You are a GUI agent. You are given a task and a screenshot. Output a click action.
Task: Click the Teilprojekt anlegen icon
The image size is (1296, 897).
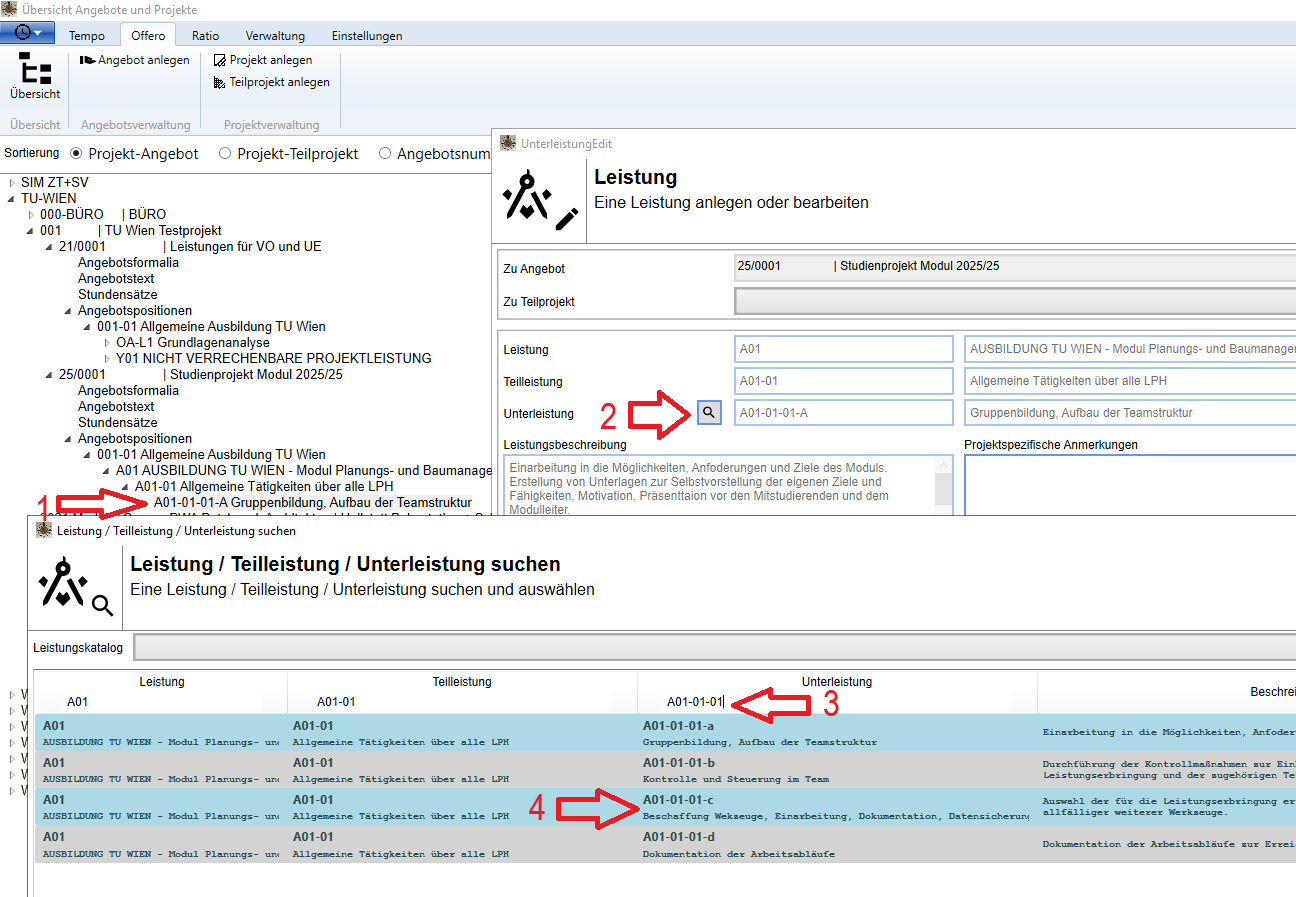pyautogui.click(x=219, y=82)
